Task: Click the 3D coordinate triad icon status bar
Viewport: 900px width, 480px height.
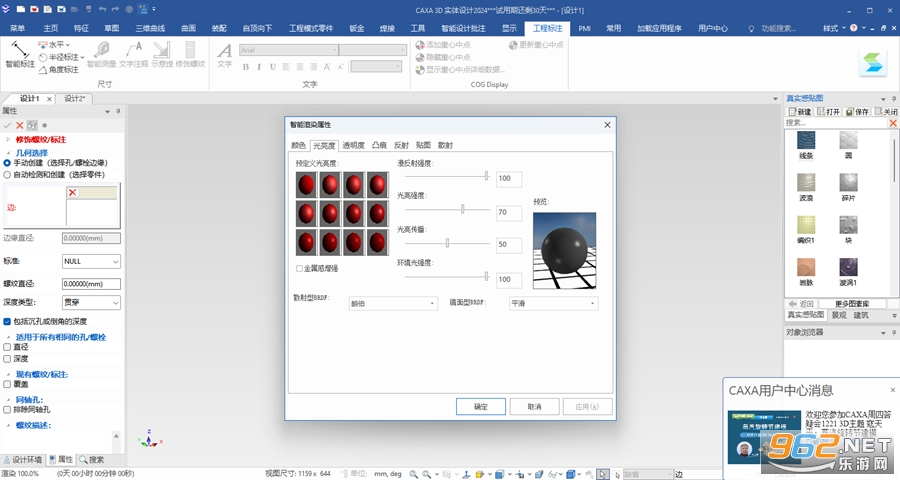Action: 466,474
